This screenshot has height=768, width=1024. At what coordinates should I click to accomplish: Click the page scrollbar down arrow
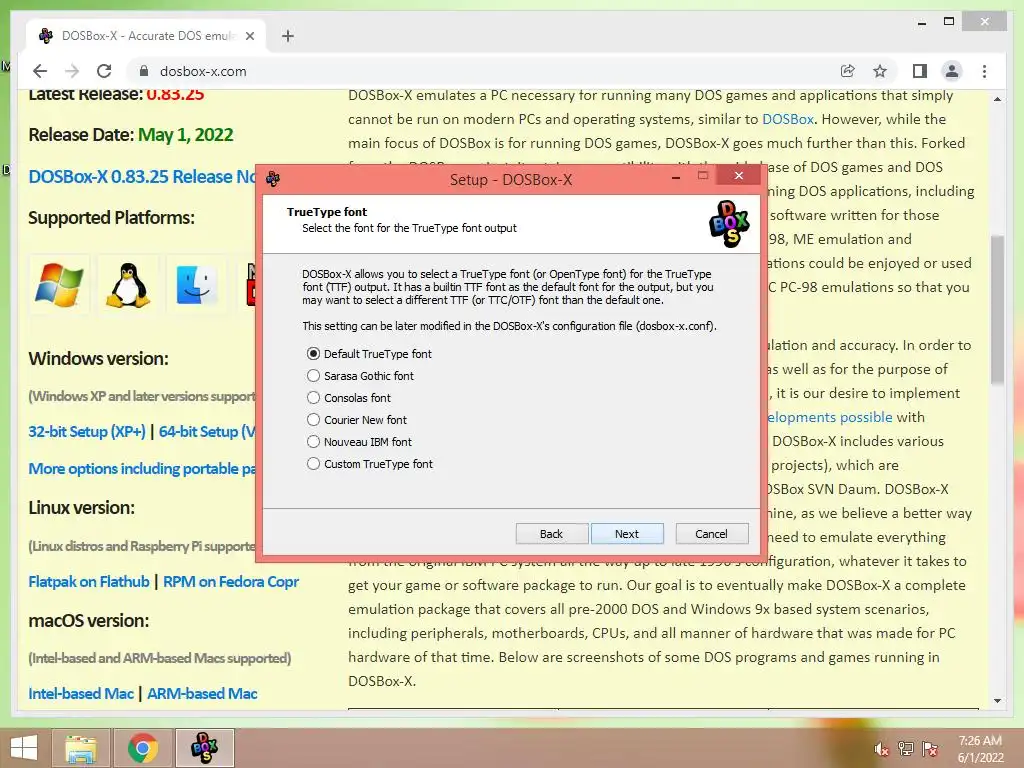(997, 701)
